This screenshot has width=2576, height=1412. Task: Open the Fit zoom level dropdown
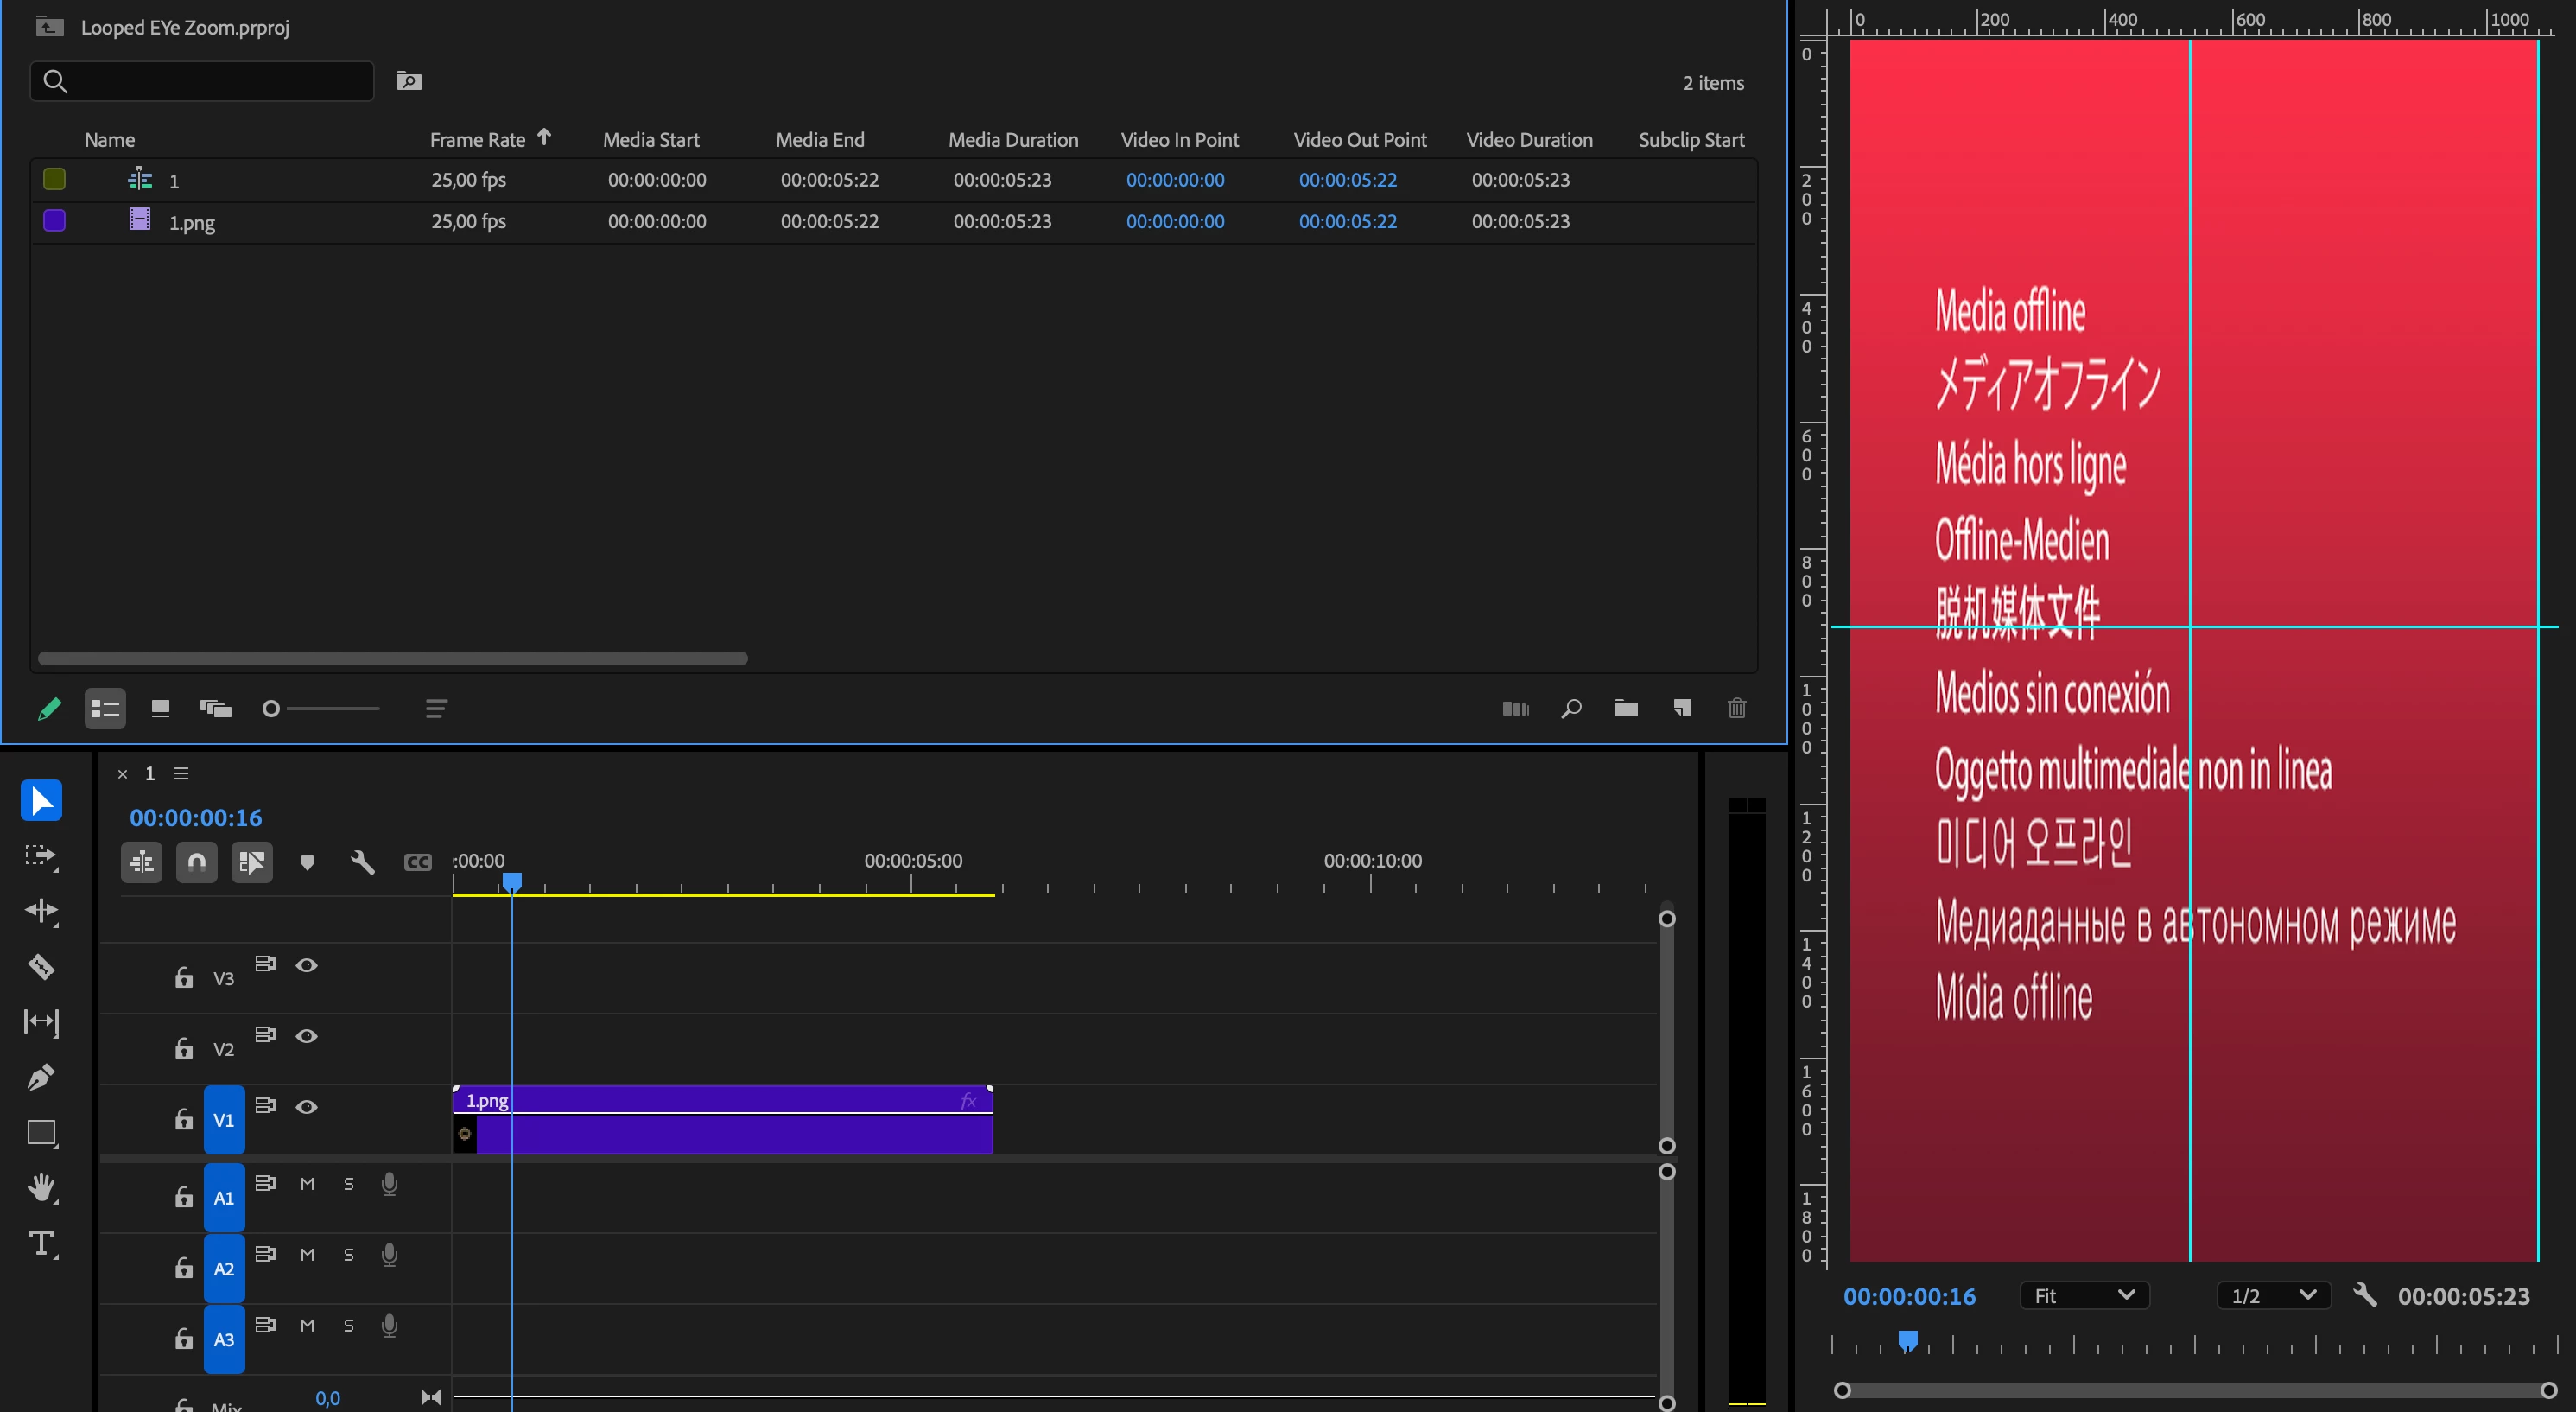pos(2084,1296)
